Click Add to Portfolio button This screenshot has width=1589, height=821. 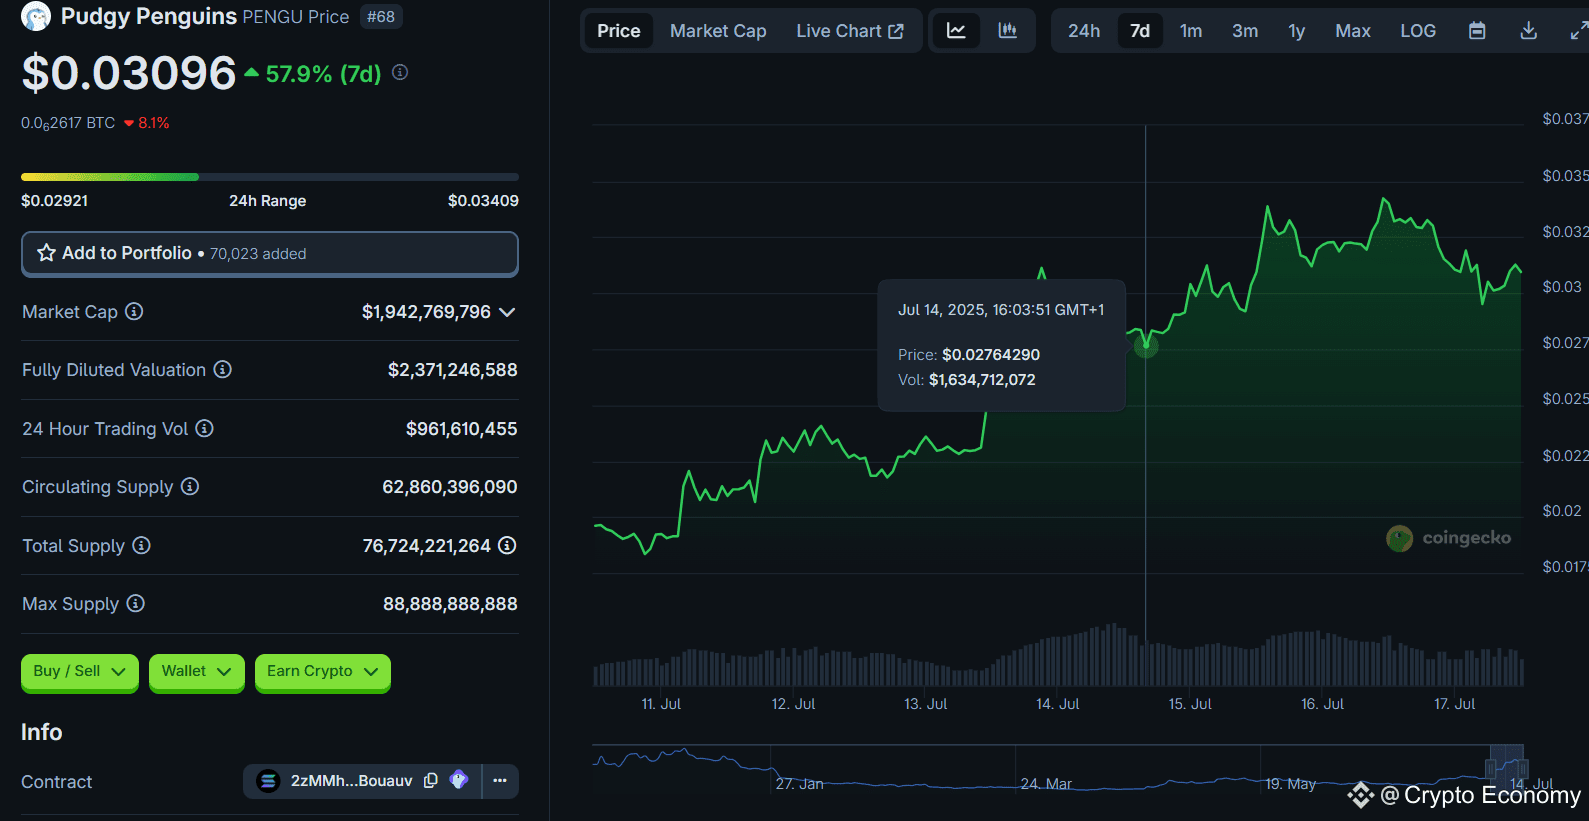[270, 254]
